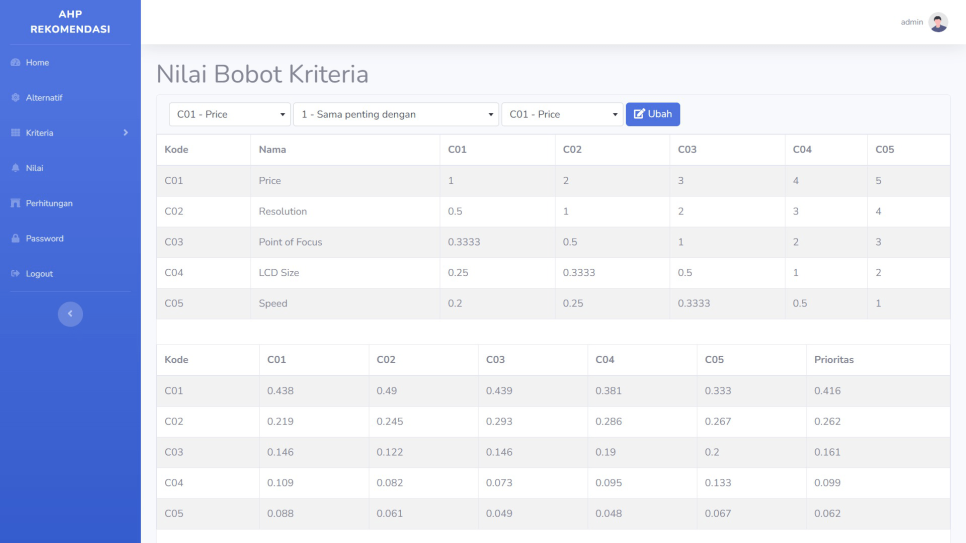Click the value 0.088 in C05 row
This screenshot has height=543, width=966.
point(280,513)
